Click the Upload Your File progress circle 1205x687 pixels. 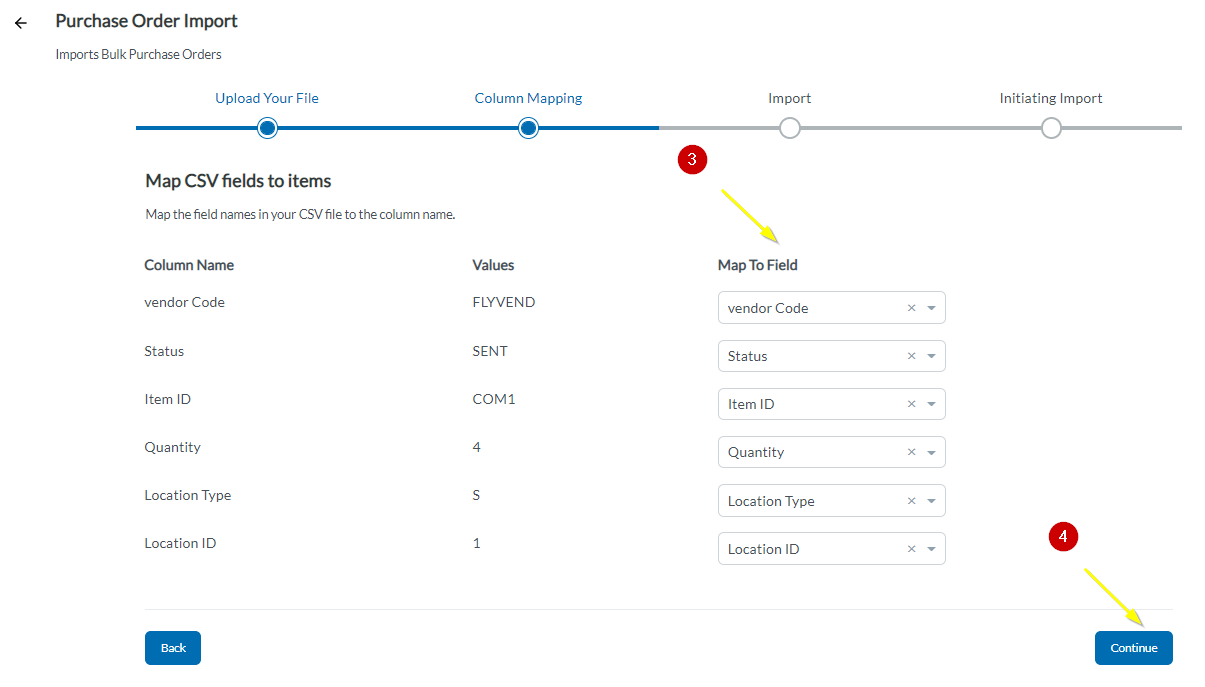266,128
